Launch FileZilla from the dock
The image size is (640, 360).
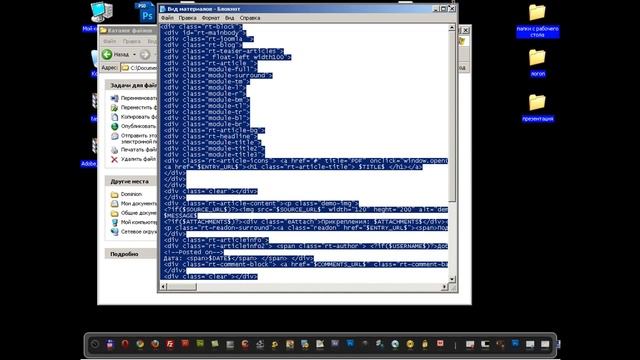pyautogui.click(x=170, y=344)
